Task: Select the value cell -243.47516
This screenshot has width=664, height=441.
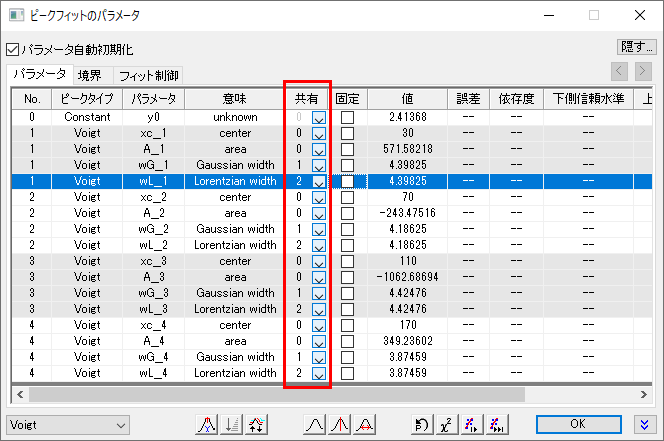Action: (407, 214)
